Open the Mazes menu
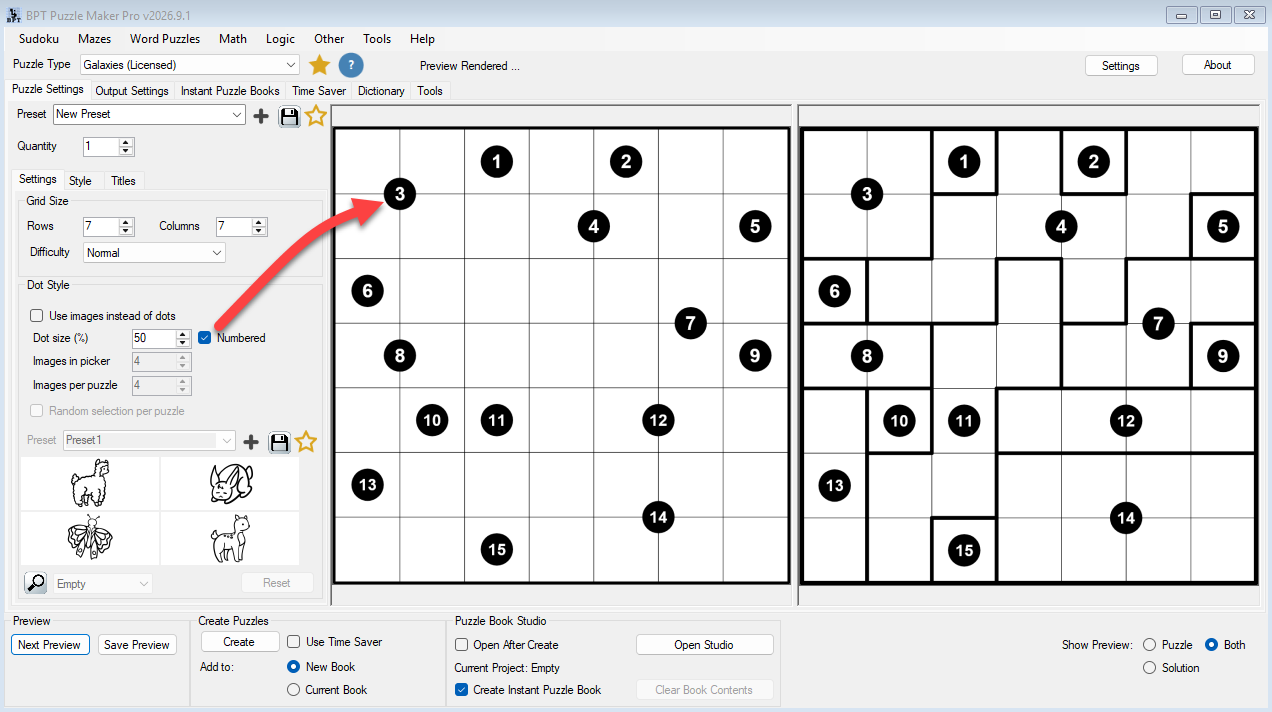This screenshot has height=712, width=1272. (x=95, y=39)
